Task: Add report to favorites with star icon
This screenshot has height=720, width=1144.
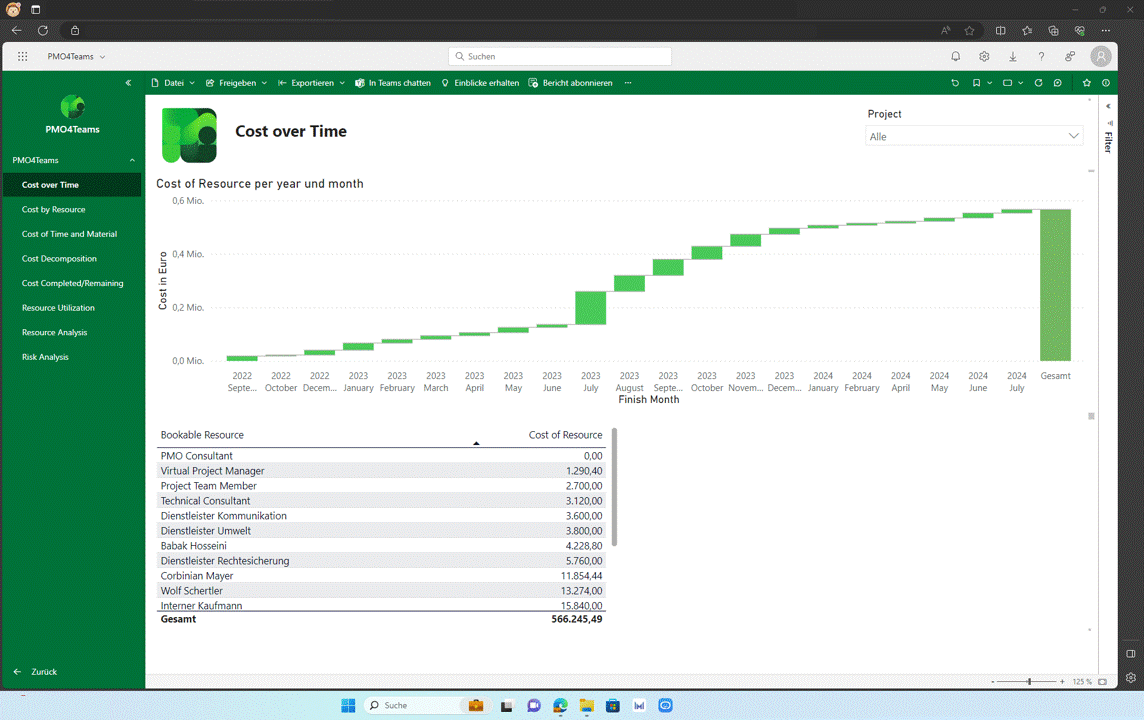Action: 1086,83
